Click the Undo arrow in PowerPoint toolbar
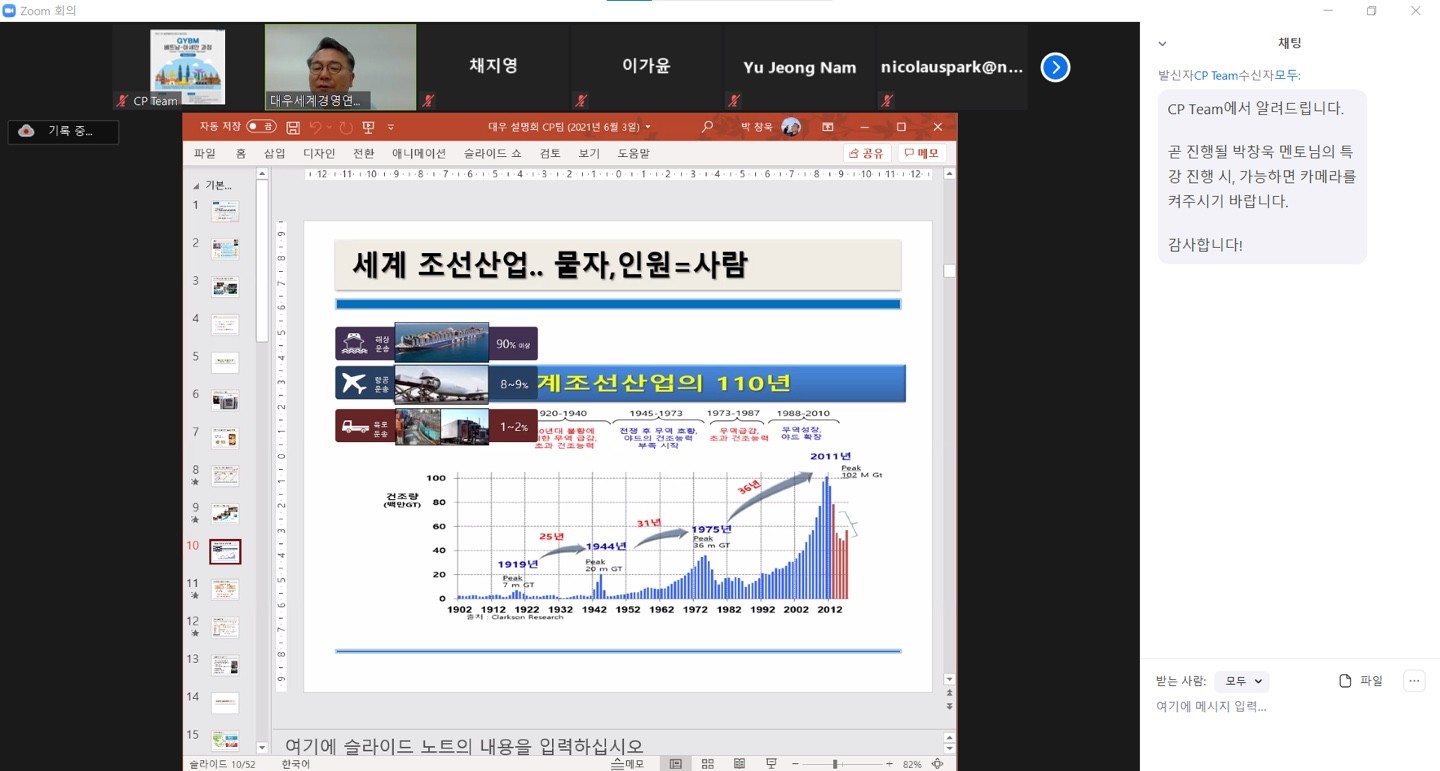Screen dimensions: 1440x771 pyautogui.click(x=315, y=127)
